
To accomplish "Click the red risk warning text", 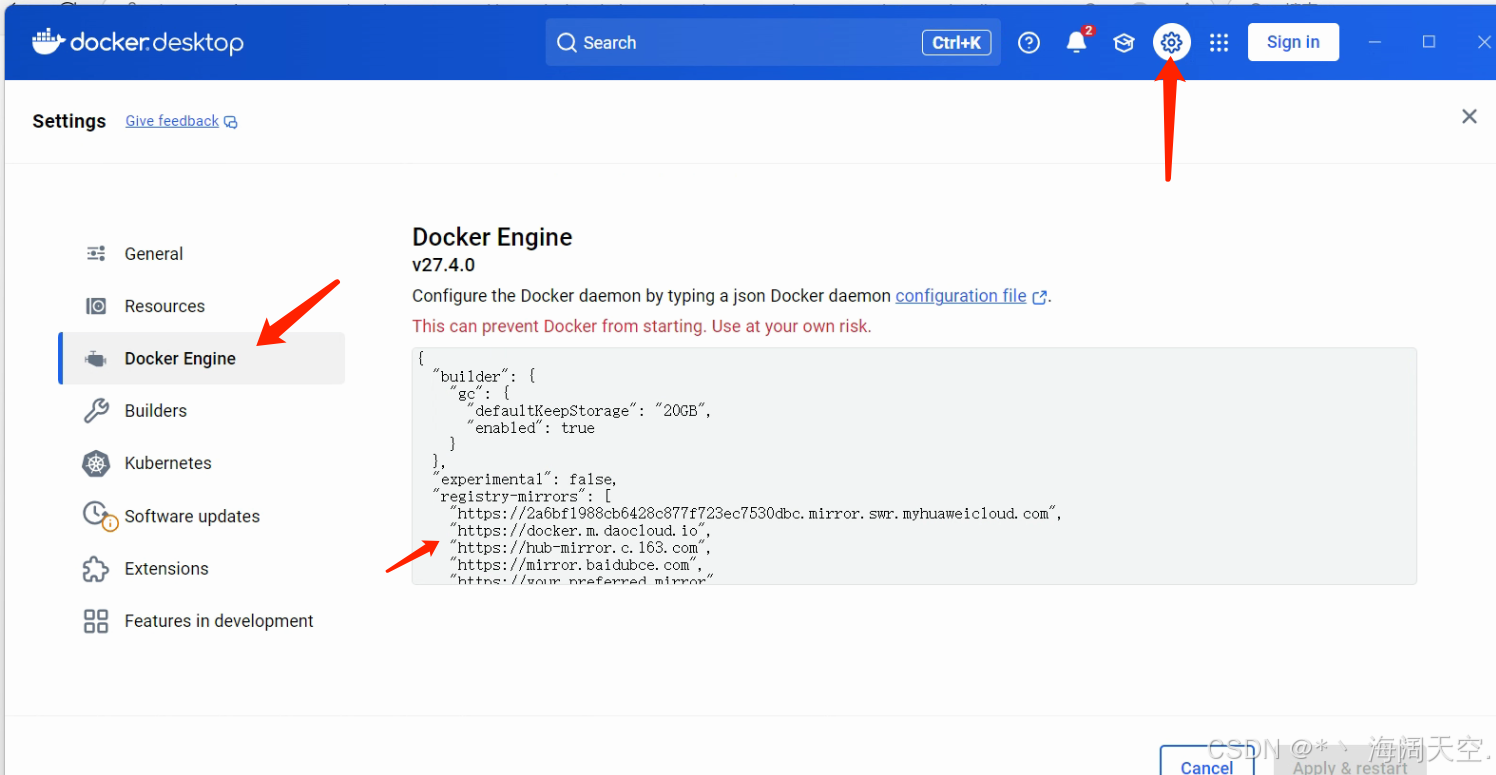I will click(641, 326).
